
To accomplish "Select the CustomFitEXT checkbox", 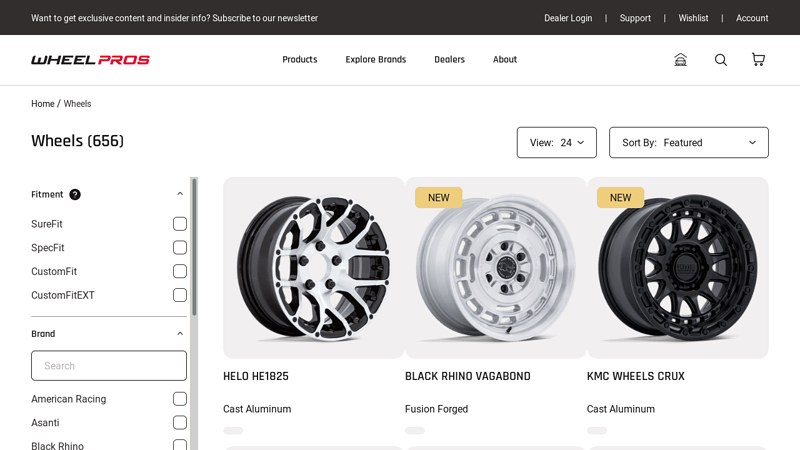I will pos(180,295).
